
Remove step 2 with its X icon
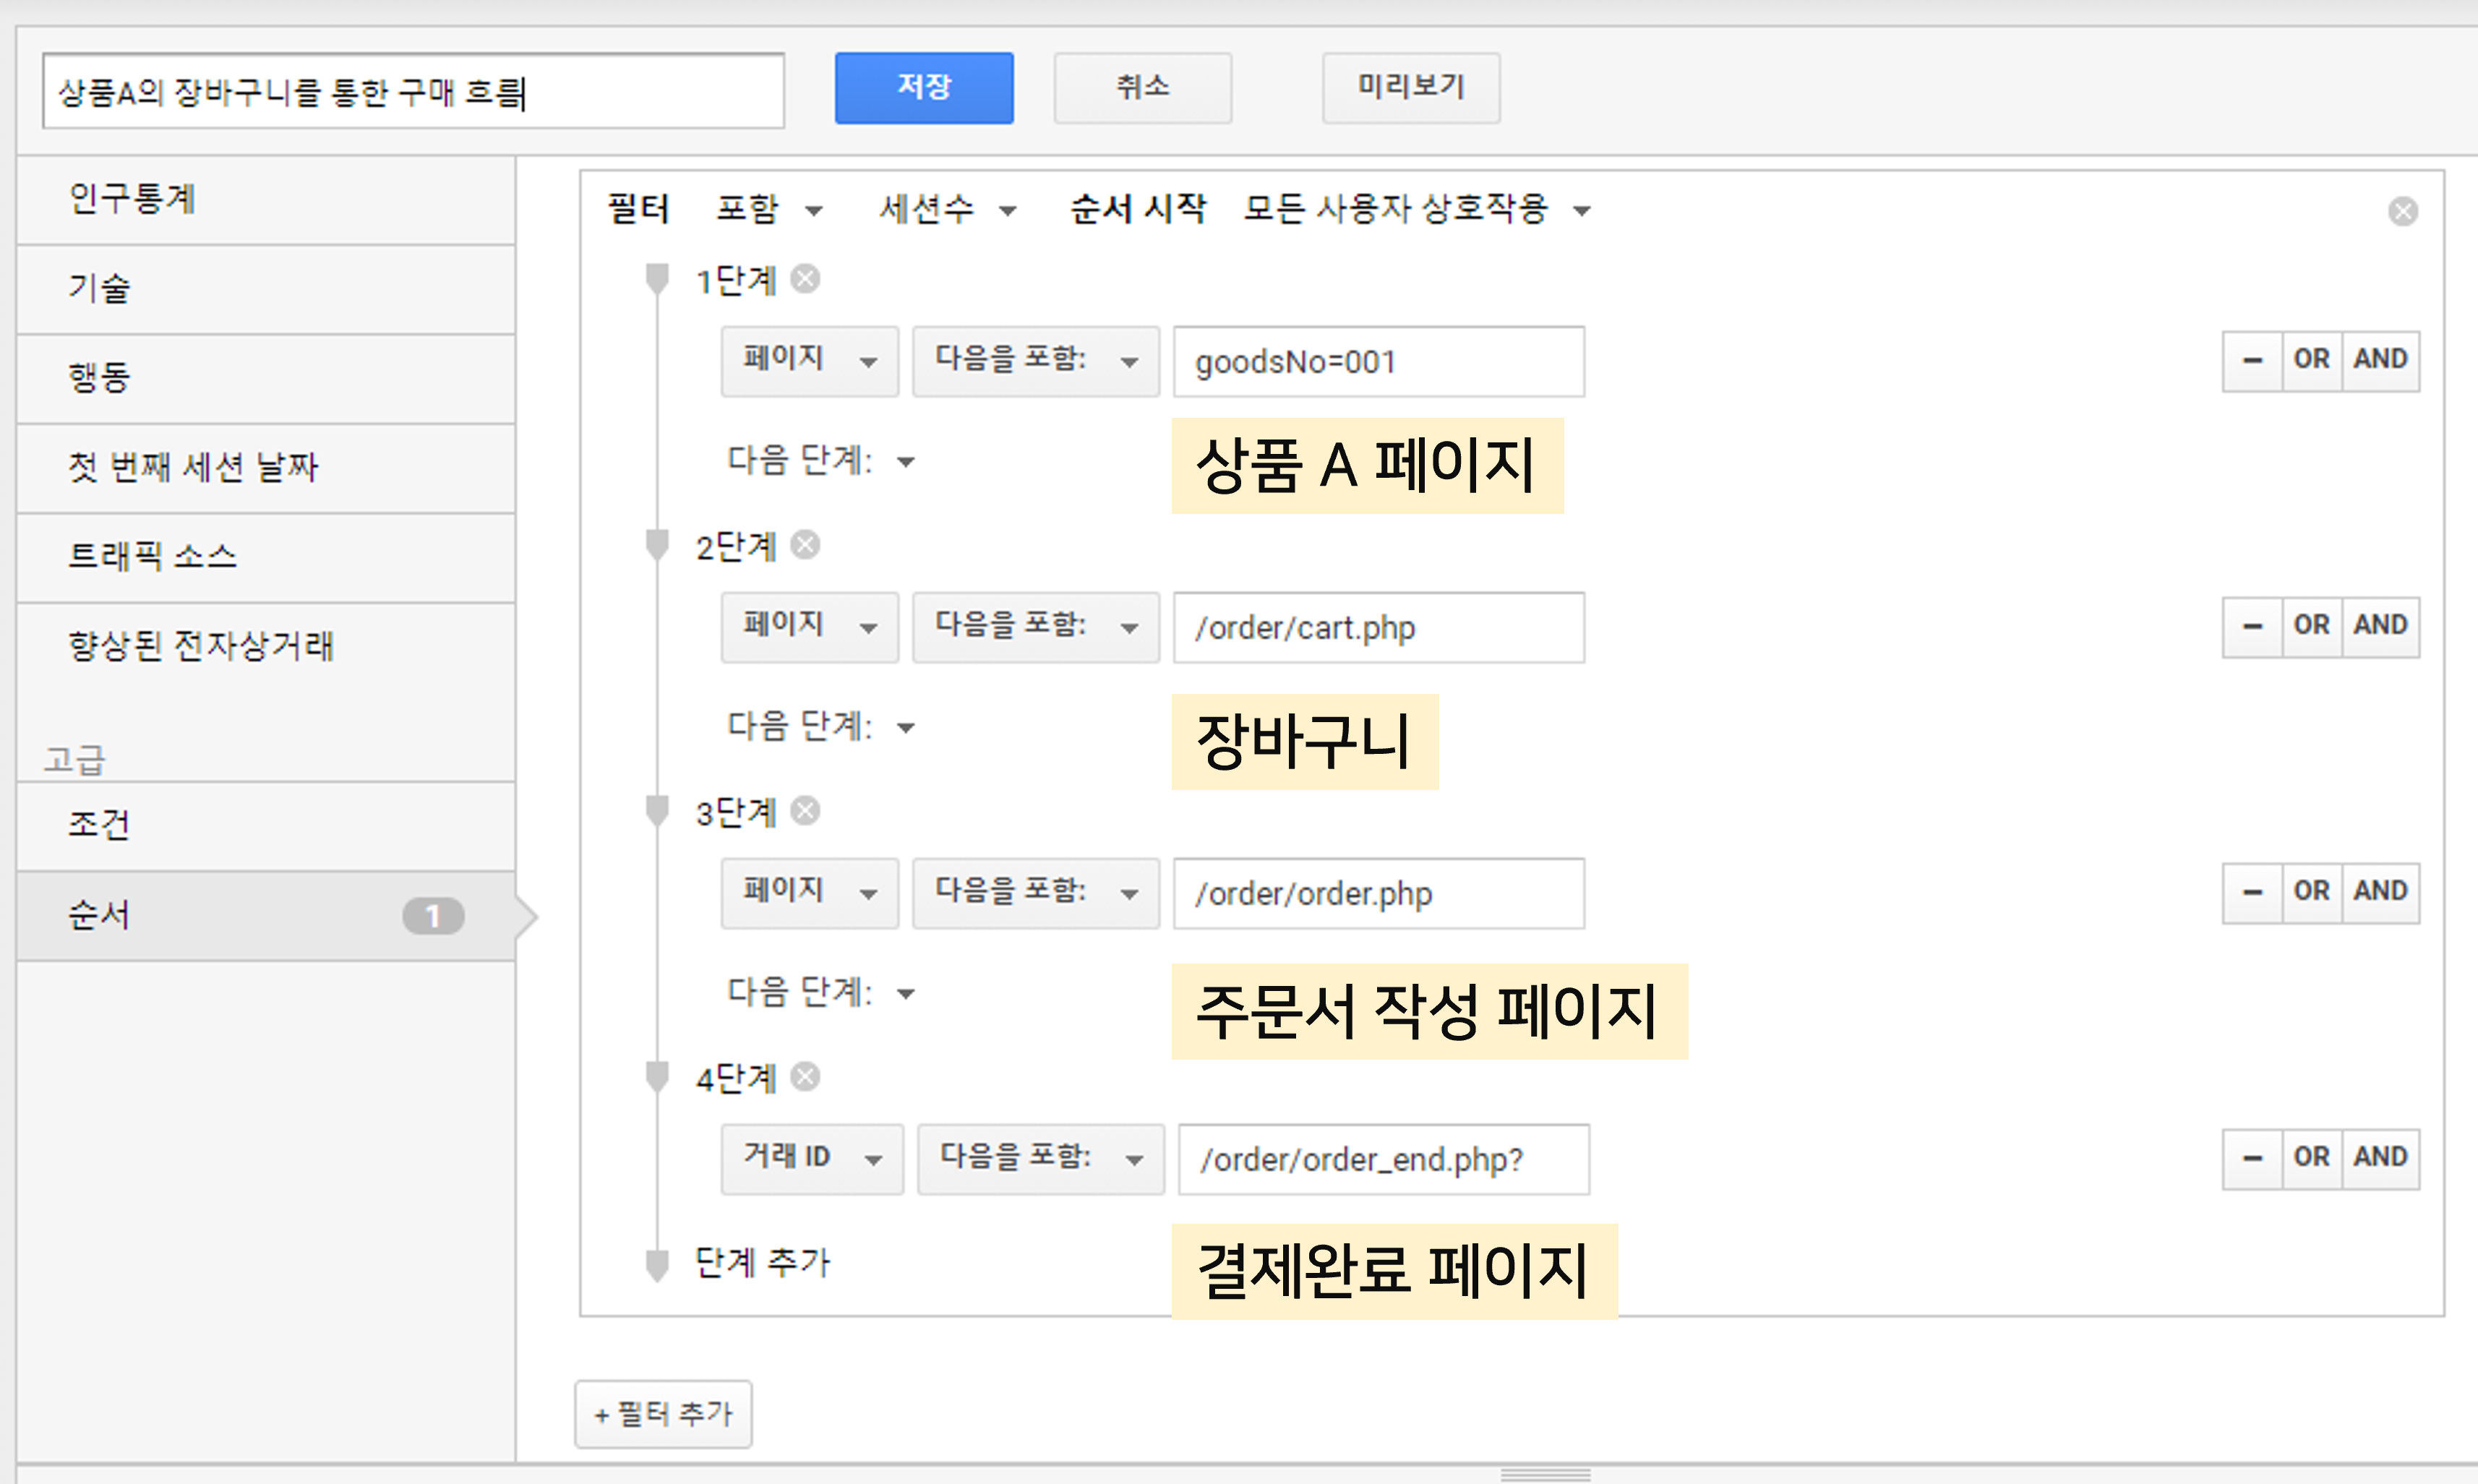coord(805,545)
